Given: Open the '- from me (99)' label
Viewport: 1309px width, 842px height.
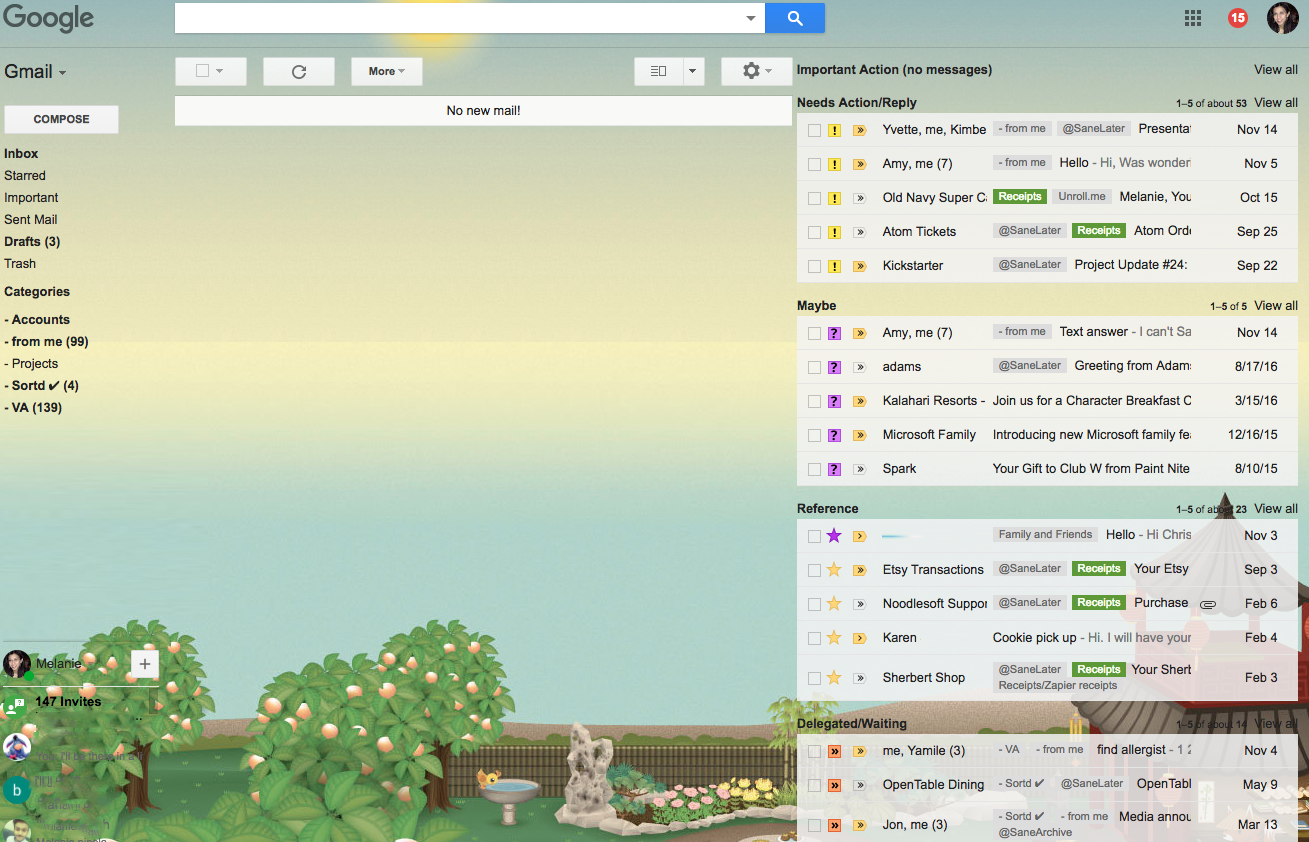Looking at the screenshot, I should 46,341.
